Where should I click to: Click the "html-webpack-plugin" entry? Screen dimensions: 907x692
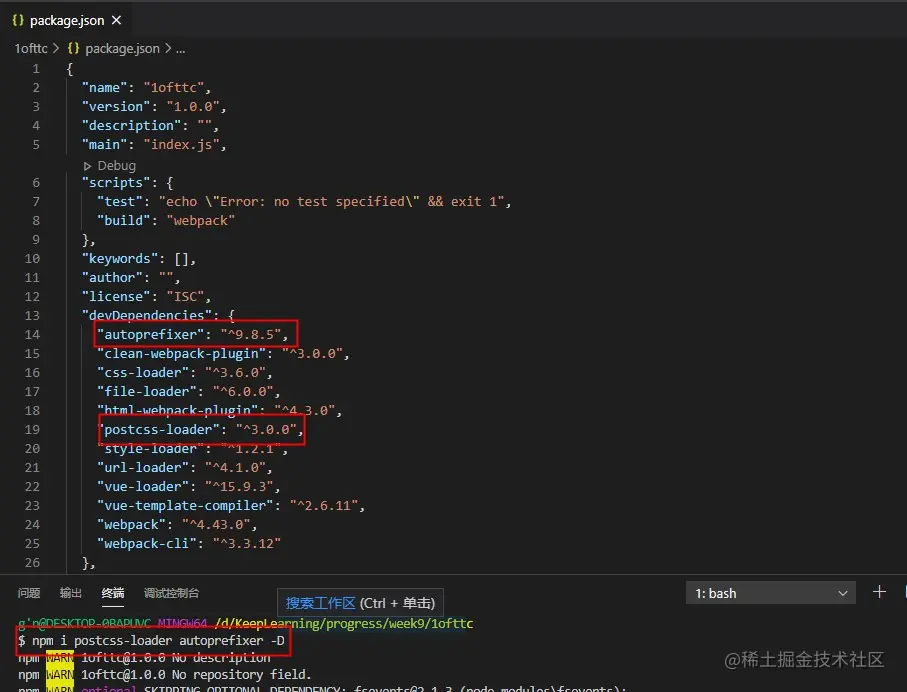(219, 410)
